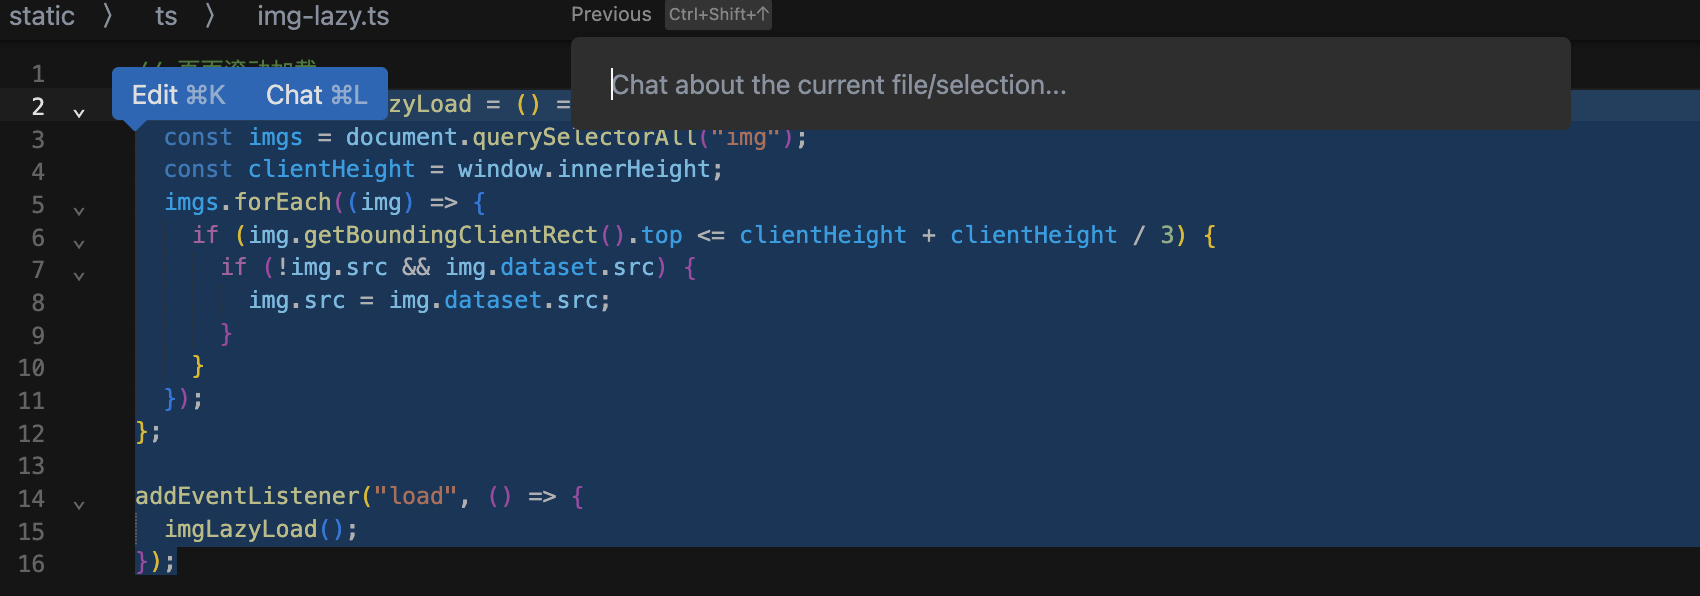The image size is (1700, 596).
Task: Click the imgLazyLoad() call on line 15
Action: tap(240, 530)
